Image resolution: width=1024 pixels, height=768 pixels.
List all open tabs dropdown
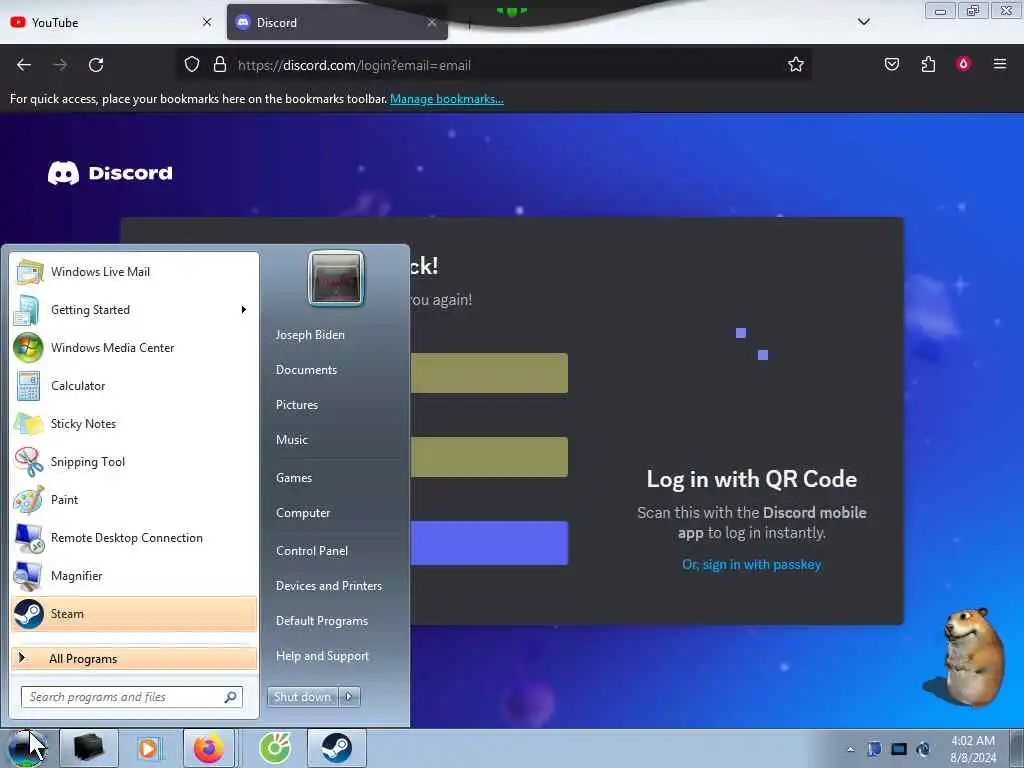[x=863, y=22]
